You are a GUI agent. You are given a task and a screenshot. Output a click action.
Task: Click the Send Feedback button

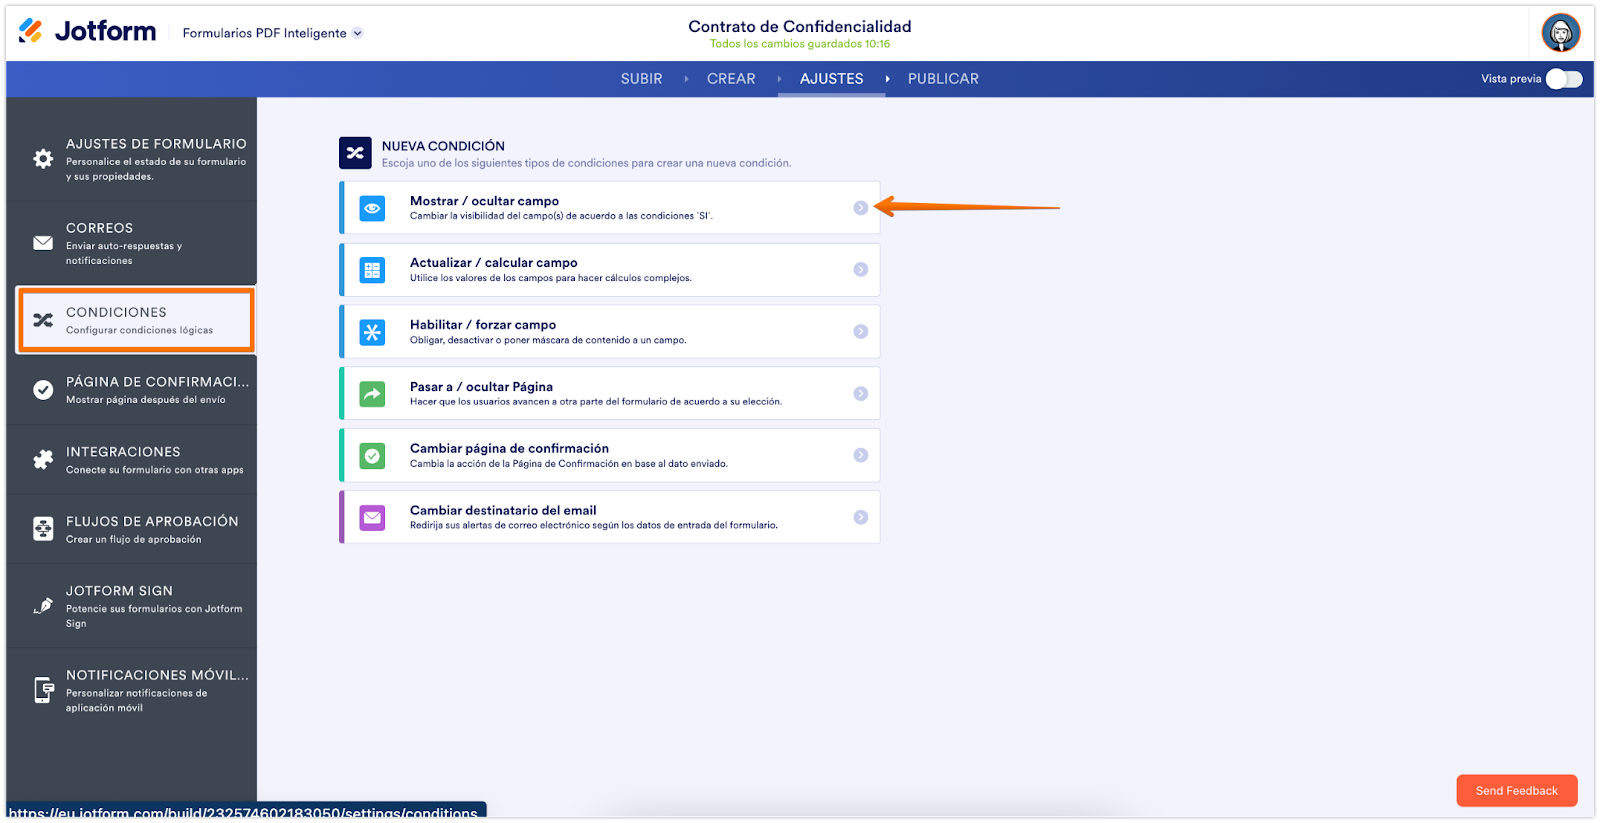click(1517, 791)
